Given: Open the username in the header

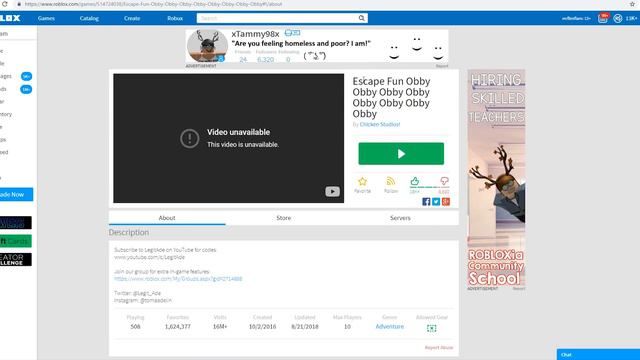Looking at the screenshot, I should 576,18.
